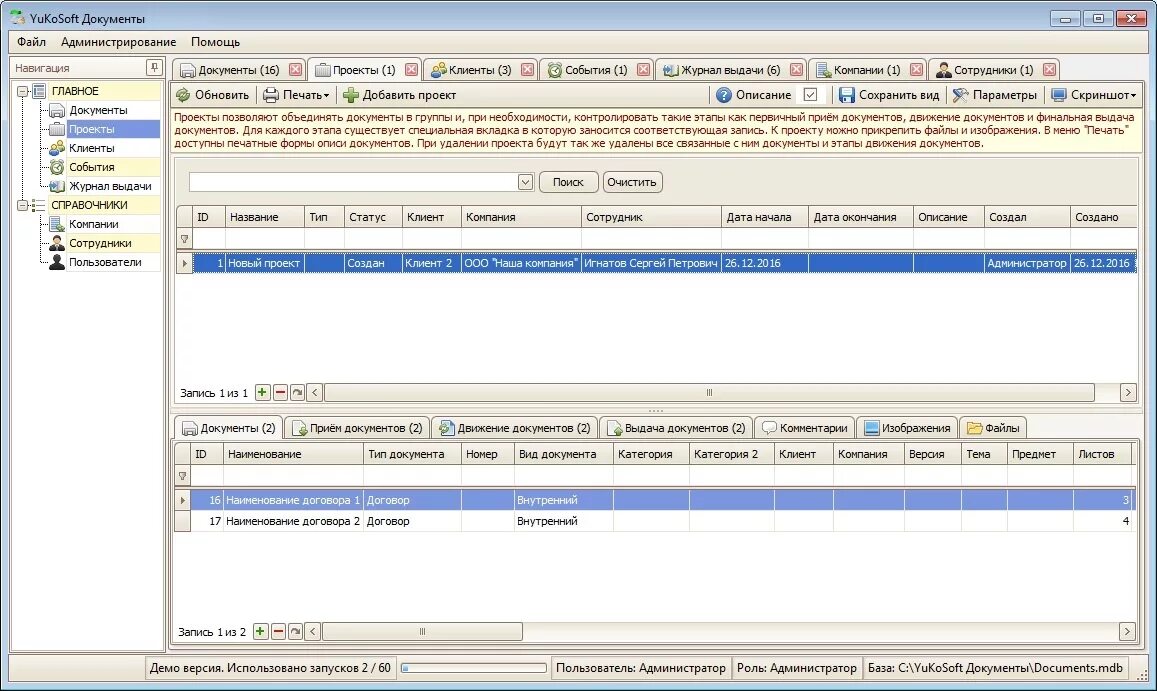Switch to the Движение документов (2) tab
This screenshot has height=691, width=1157.
pos(514,427)
